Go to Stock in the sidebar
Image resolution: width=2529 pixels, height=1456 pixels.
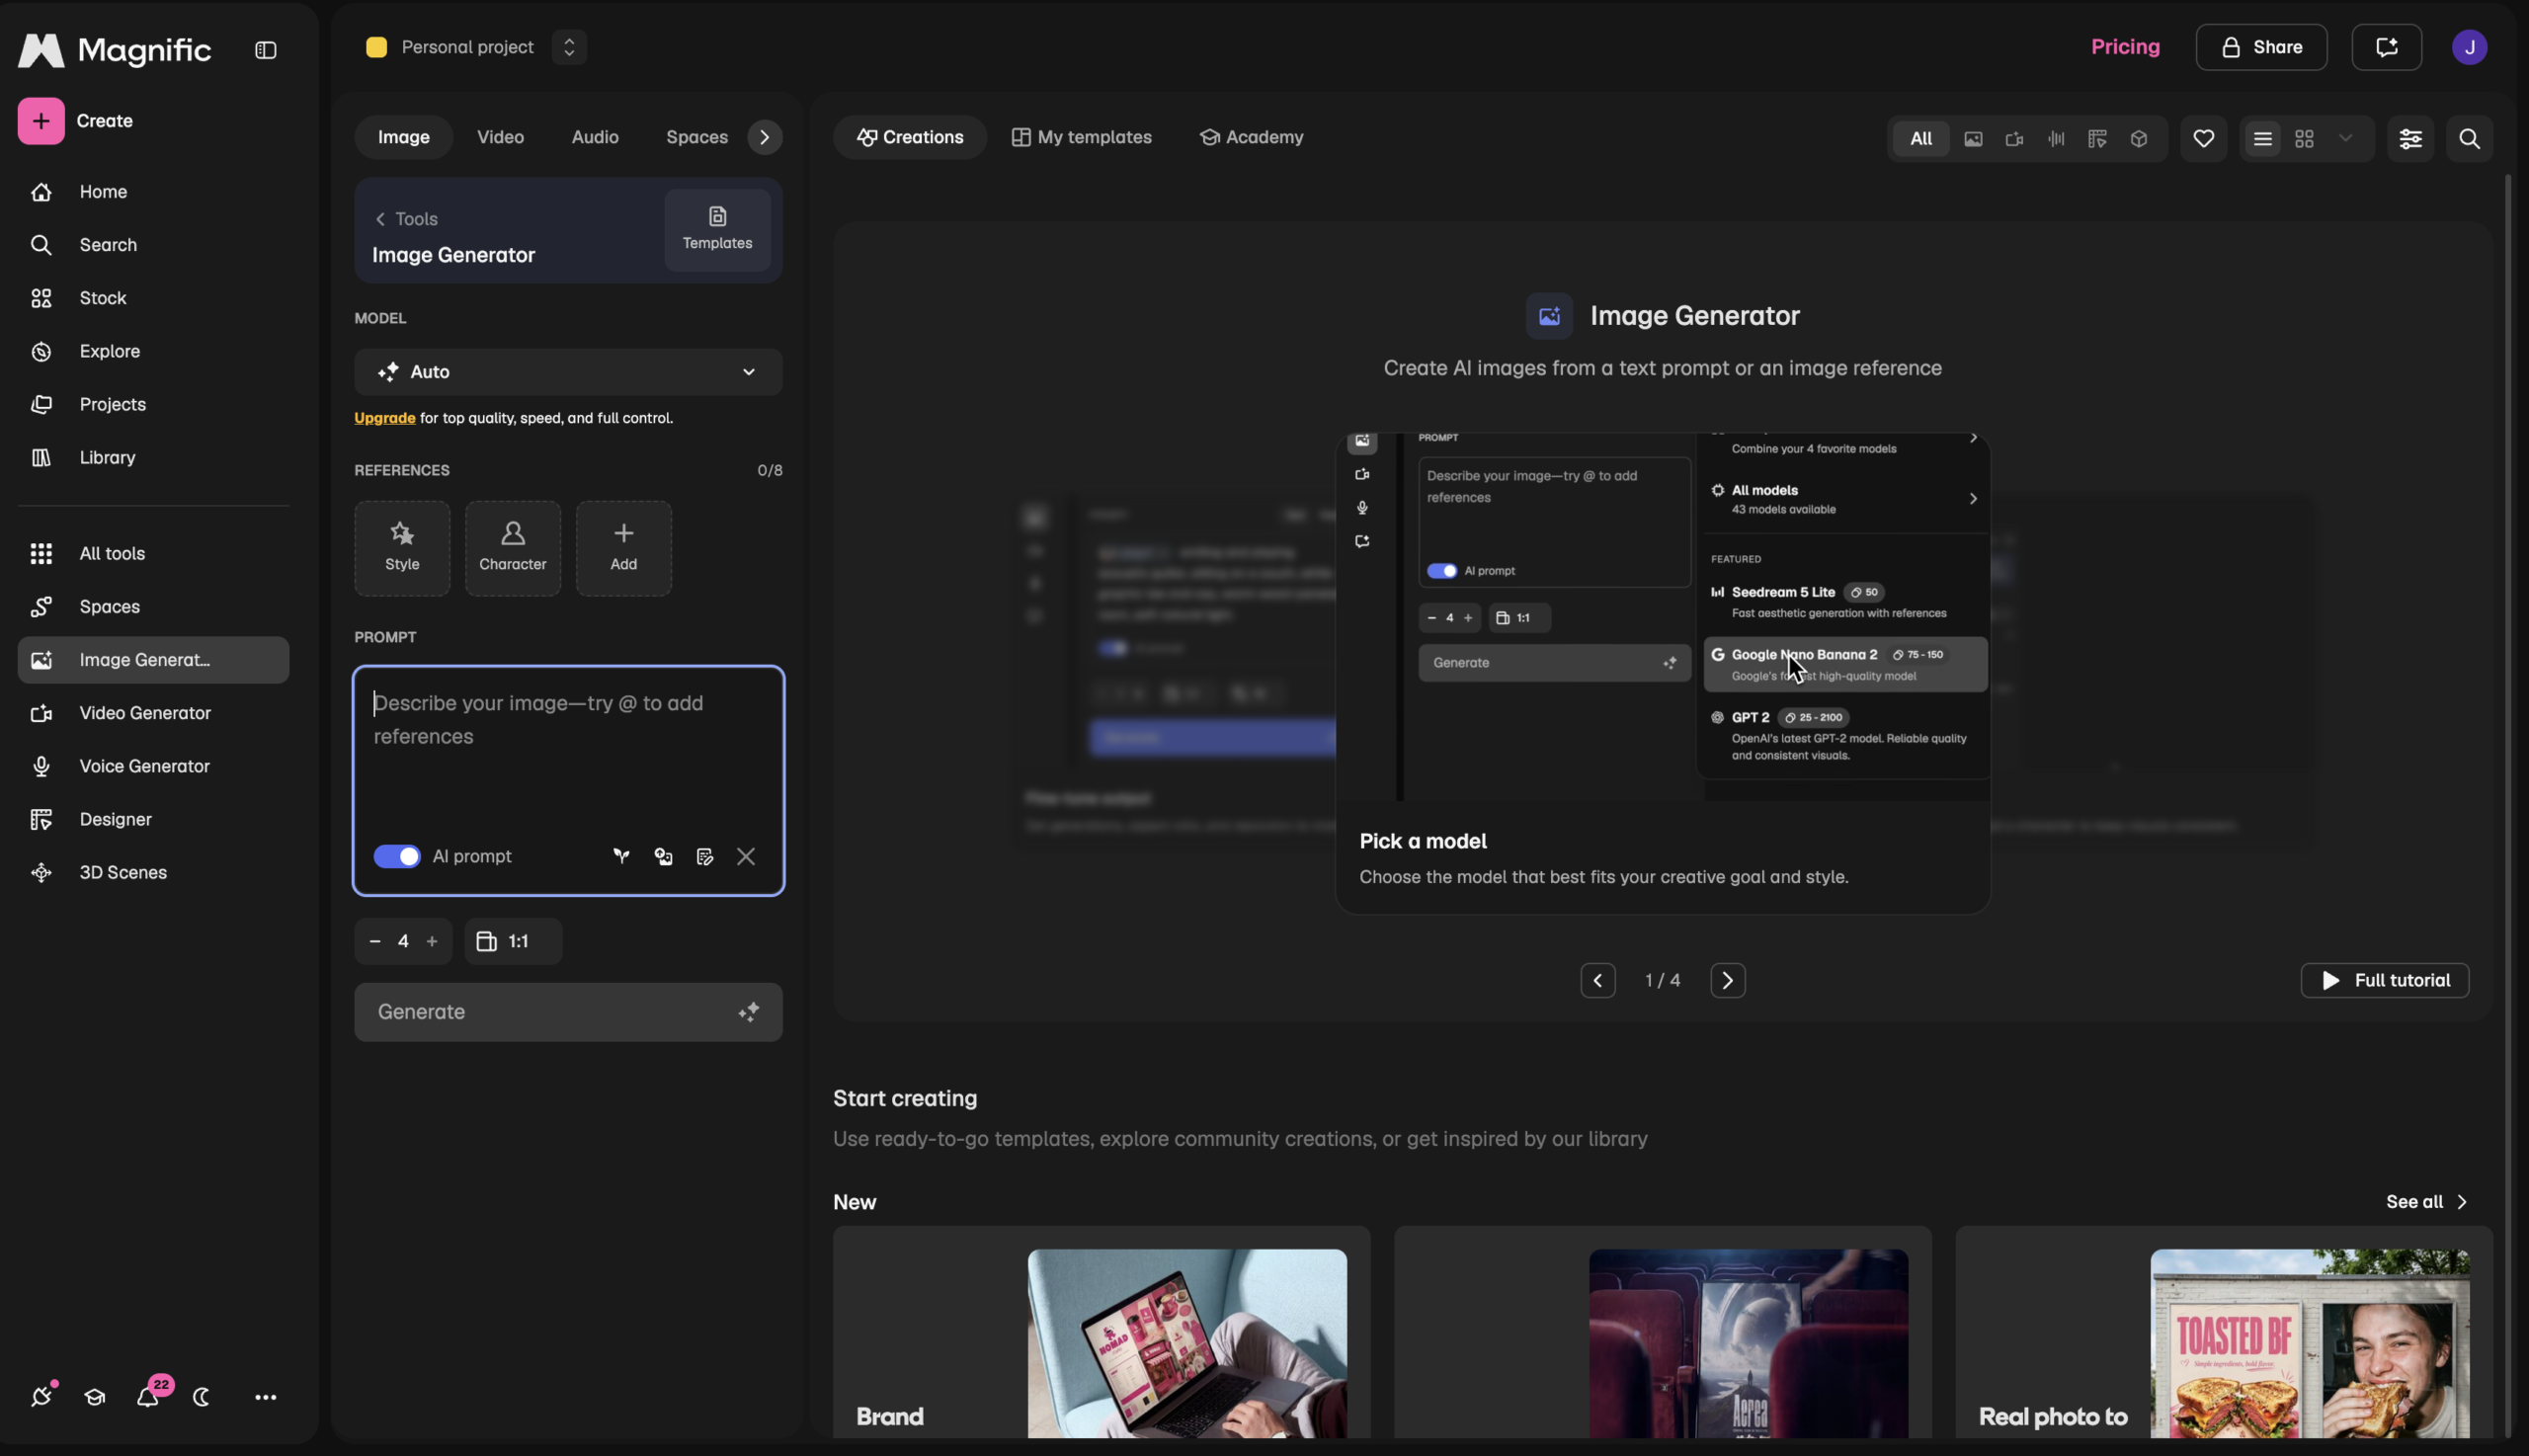point(153,298)
